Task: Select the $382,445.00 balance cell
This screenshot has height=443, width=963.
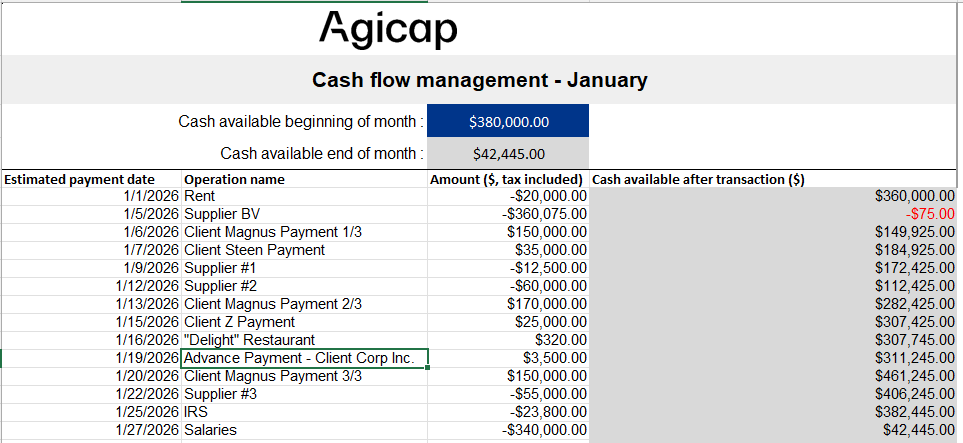Action: coord(773,412)
